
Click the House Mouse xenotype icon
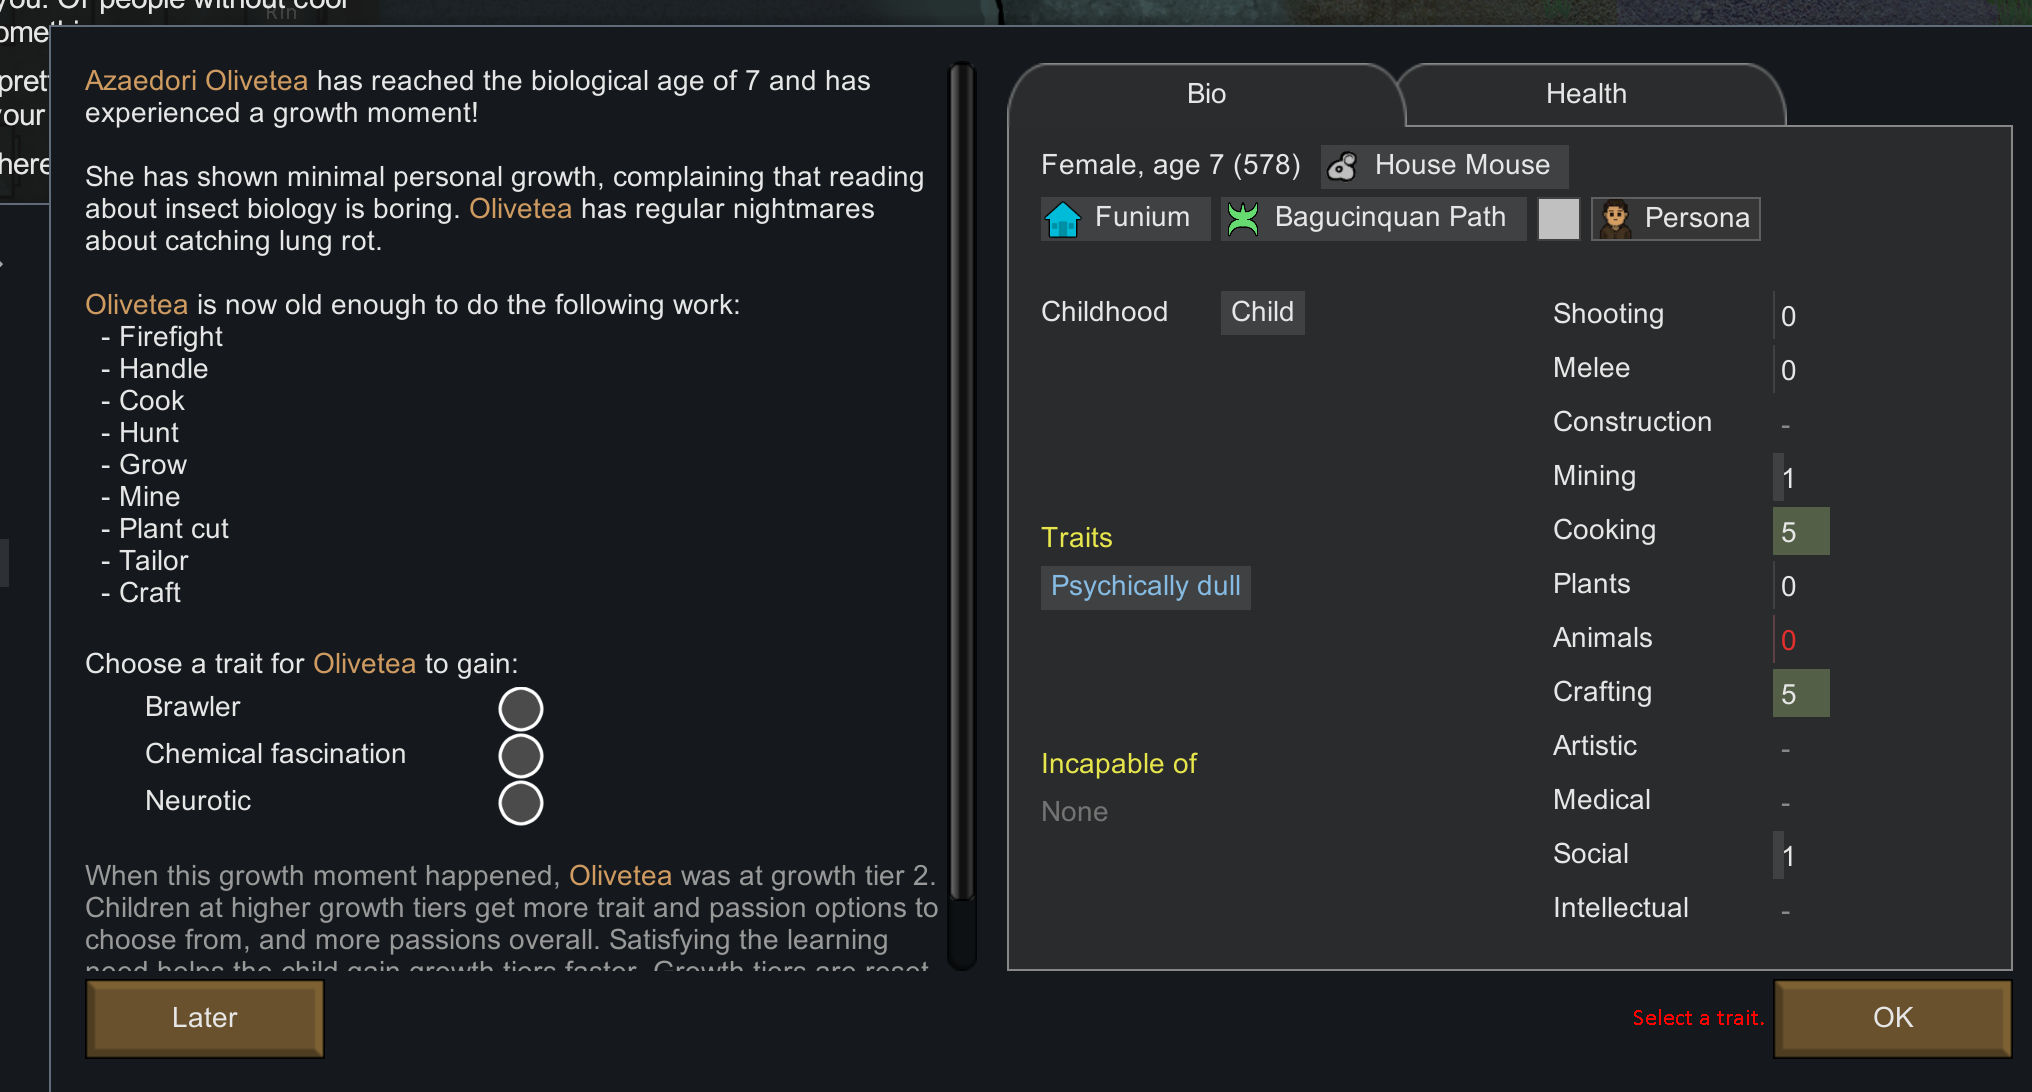1343,166
